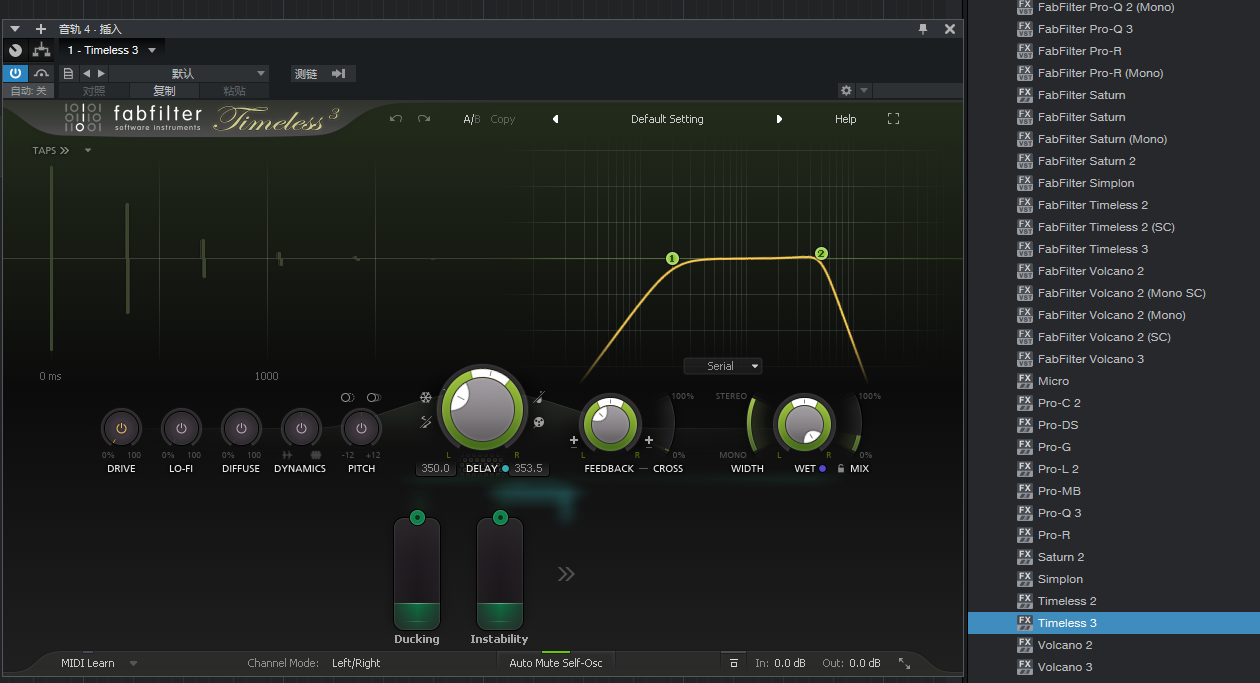
Task: Open the TAPS dropdown arrow
Action: click(x=88, y=151)
